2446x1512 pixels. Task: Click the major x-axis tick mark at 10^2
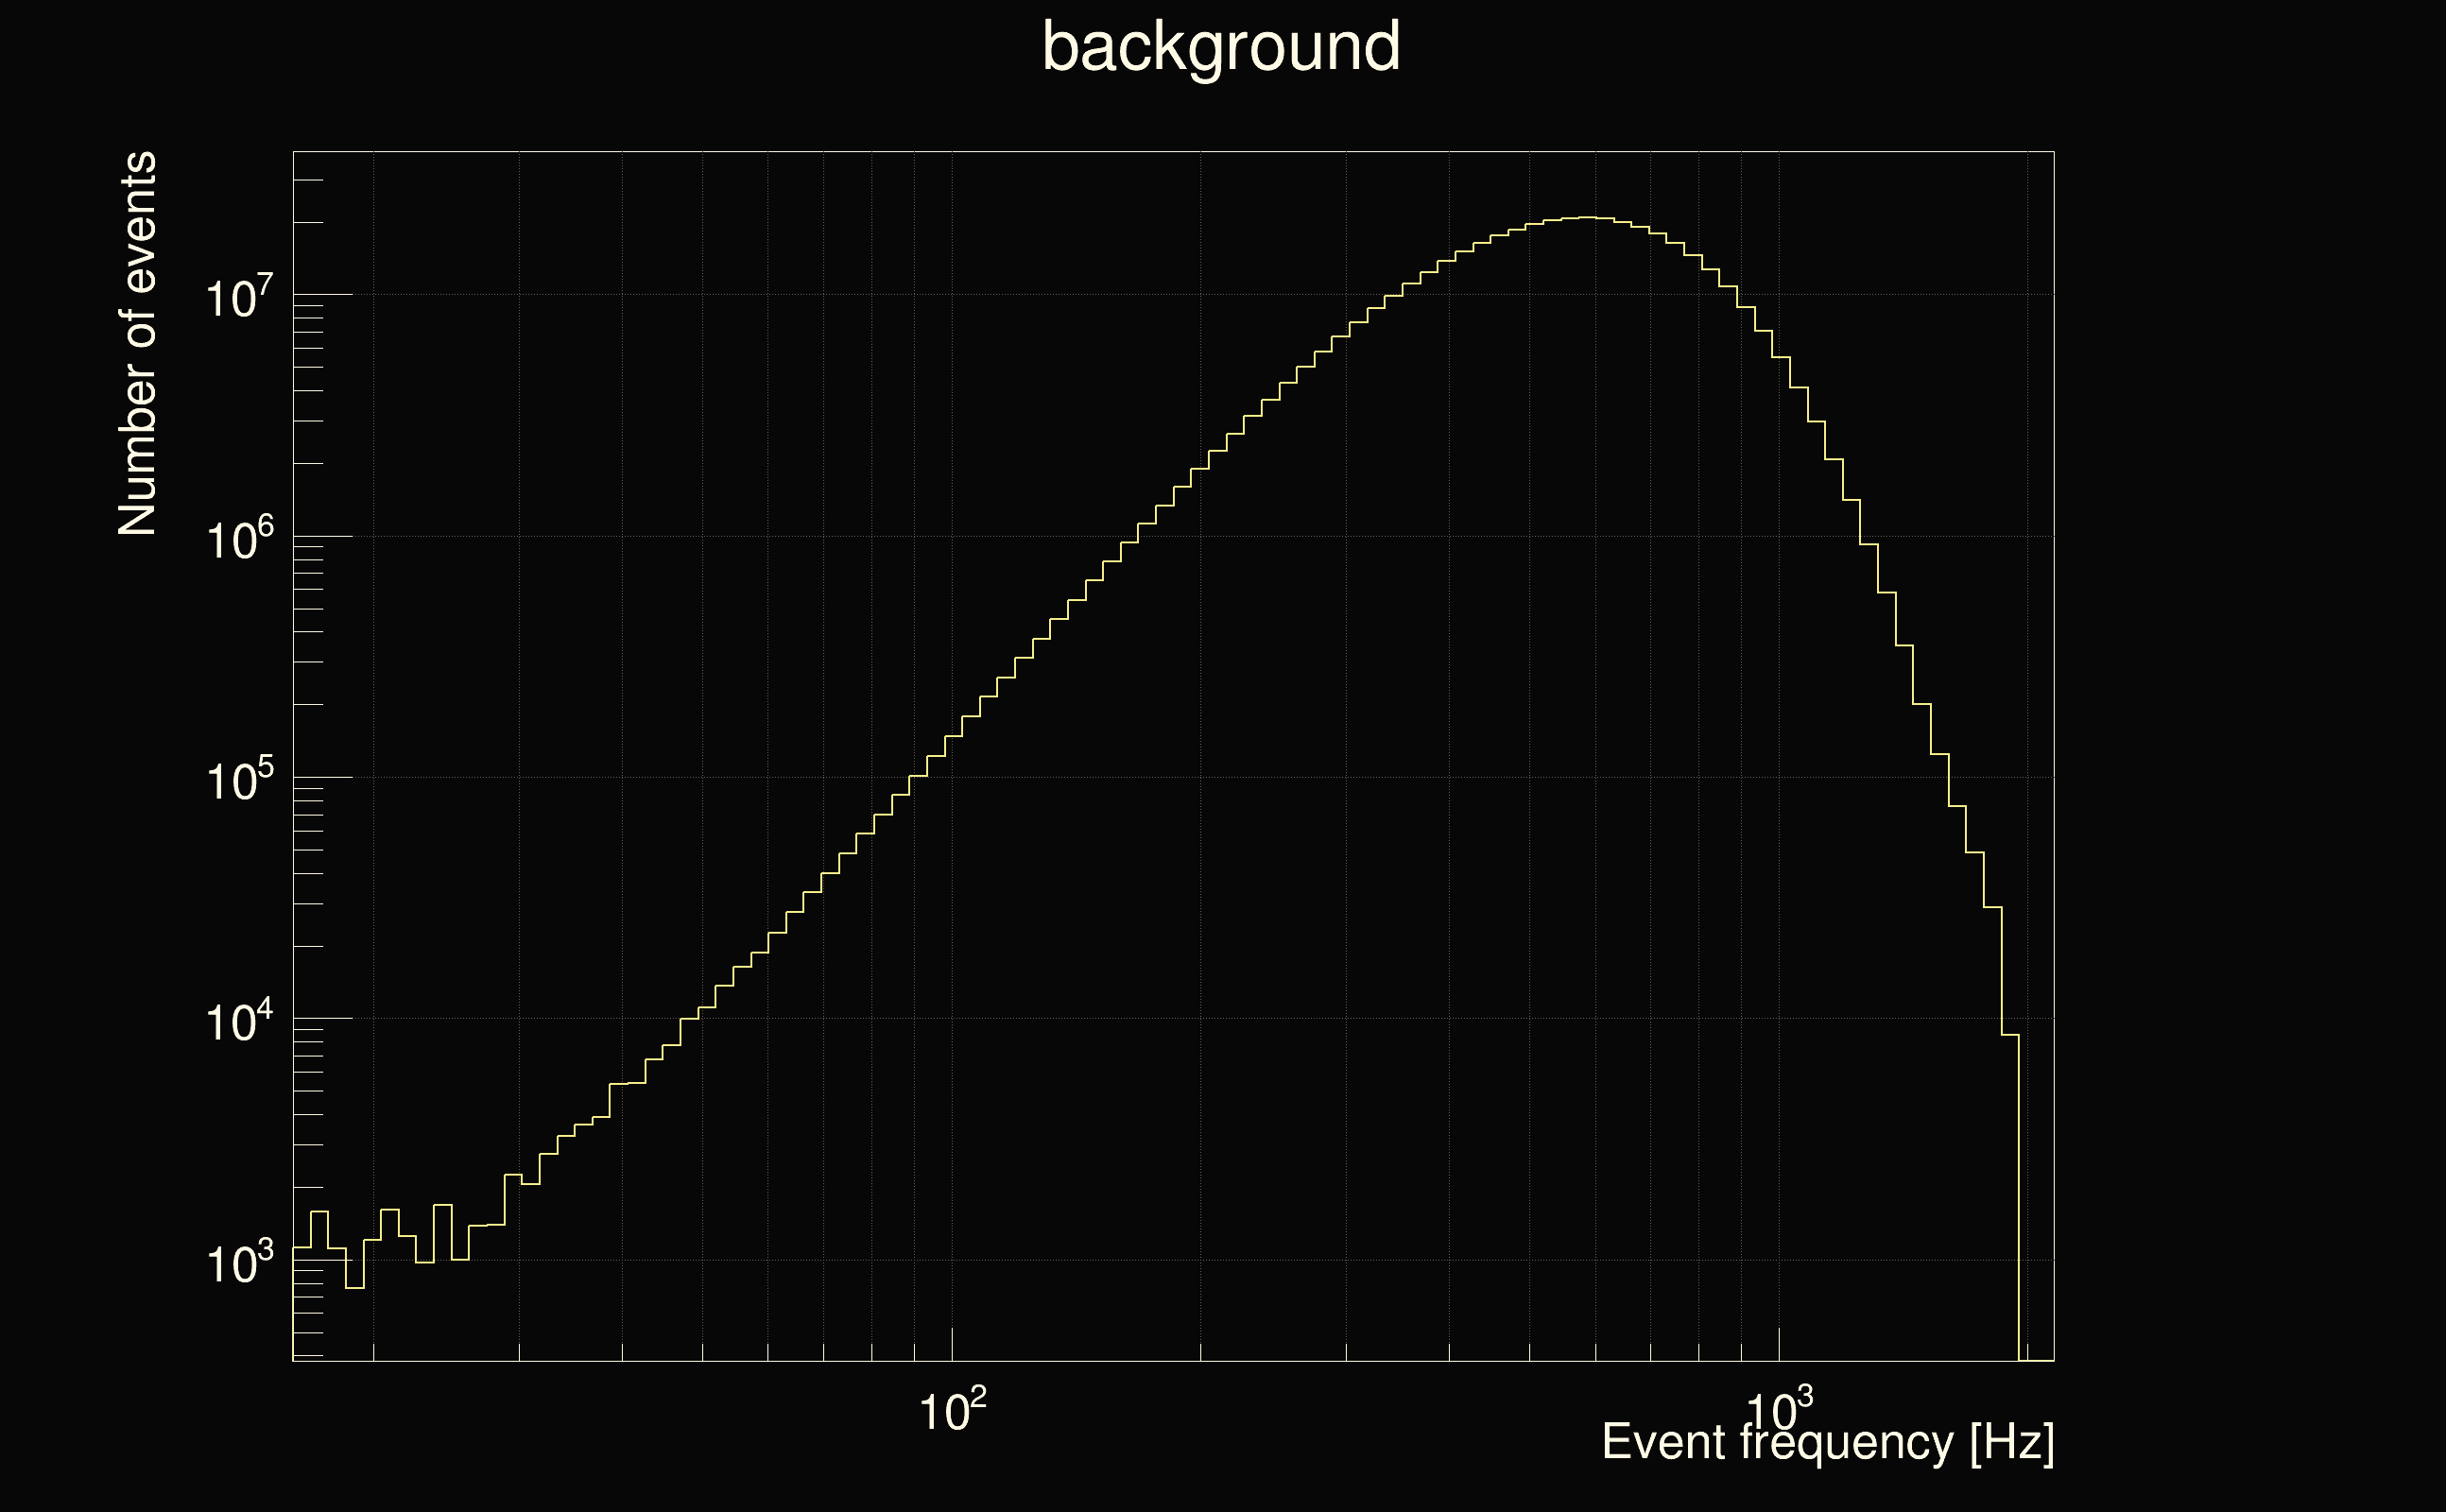click(952, 1344)
